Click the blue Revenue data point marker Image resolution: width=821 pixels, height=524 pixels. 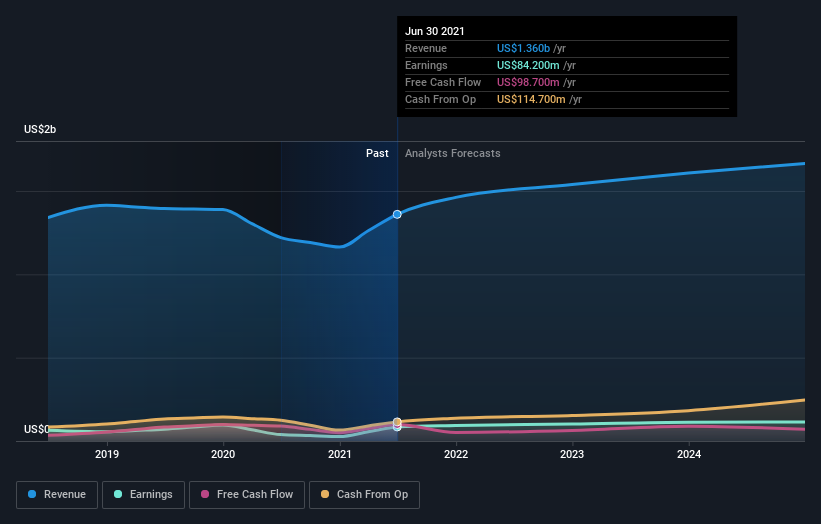(x=397, y=214)
